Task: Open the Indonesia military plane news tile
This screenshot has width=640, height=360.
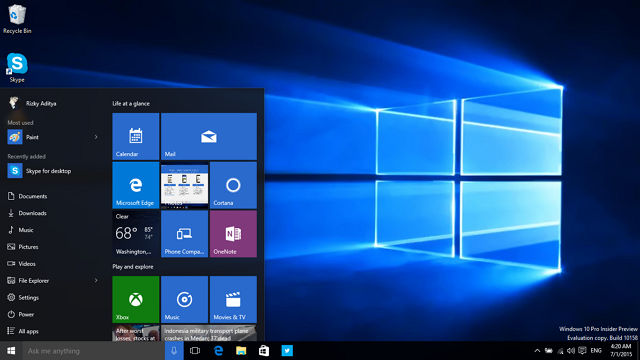Action: coord(209,333)
